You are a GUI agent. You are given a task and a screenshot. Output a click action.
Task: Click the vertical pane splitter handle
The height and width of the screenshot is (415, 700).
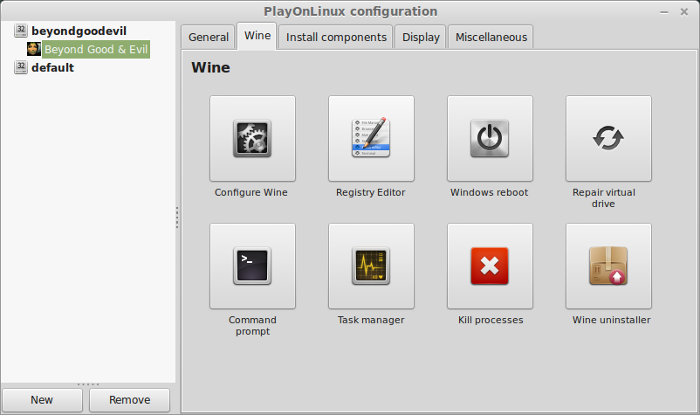(x=177, y=217)
